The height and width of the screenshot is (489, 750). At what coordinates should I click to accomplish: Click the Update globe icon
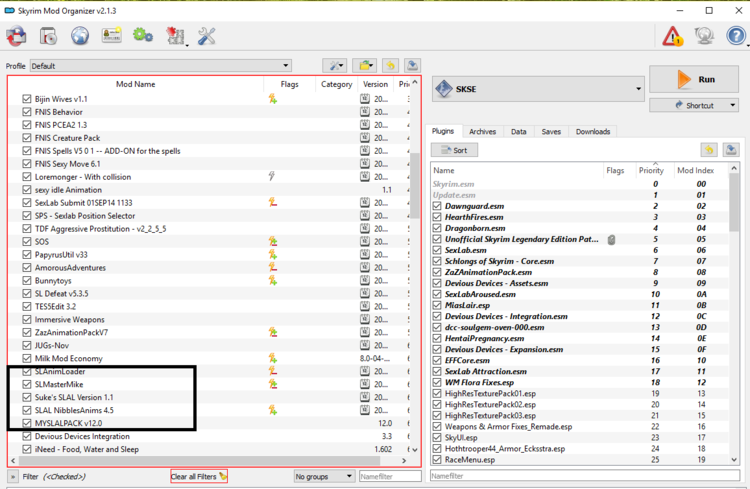tap(704, 36)
